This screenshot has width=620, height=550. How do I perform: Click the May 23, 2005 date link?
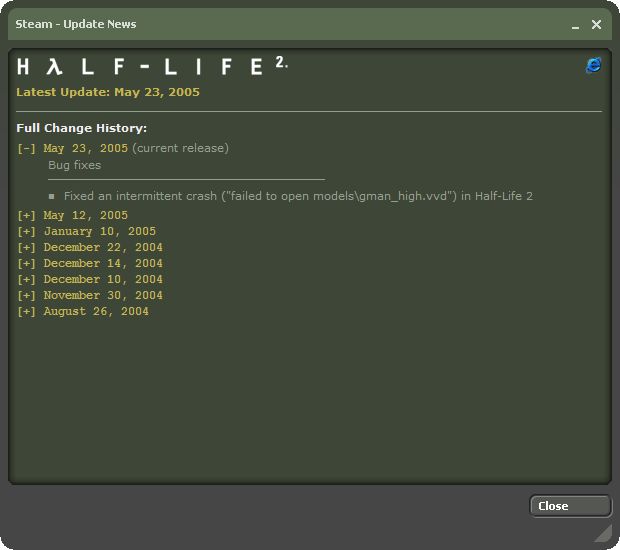pos(86,148)
